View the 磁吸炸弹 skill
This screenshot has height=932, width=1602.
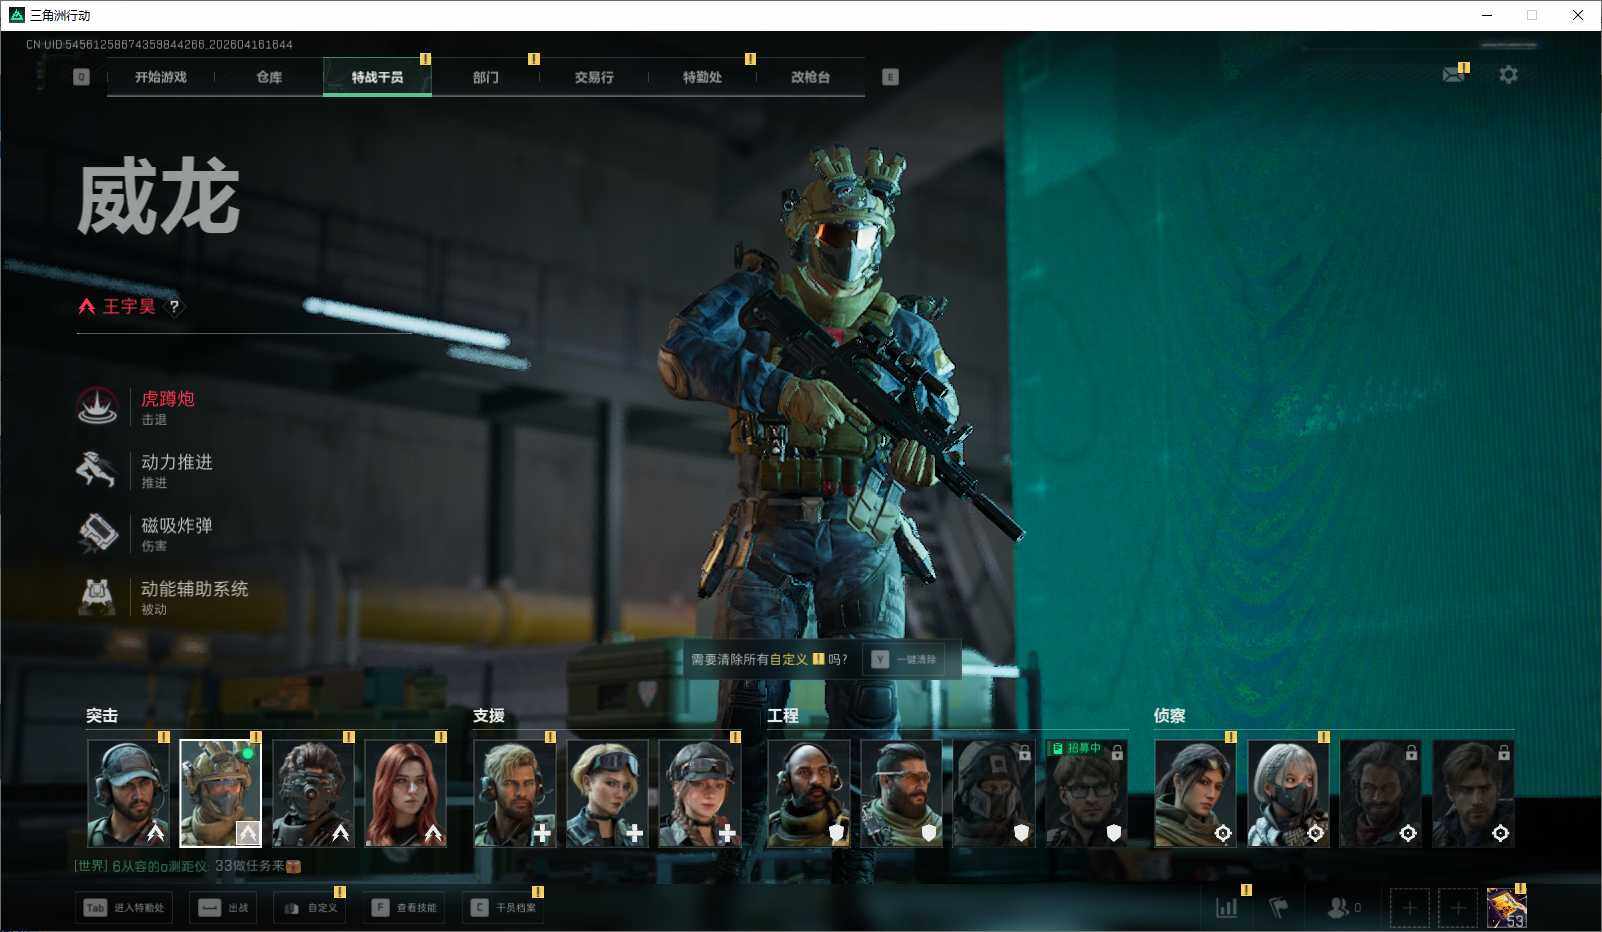coord(146,533)
